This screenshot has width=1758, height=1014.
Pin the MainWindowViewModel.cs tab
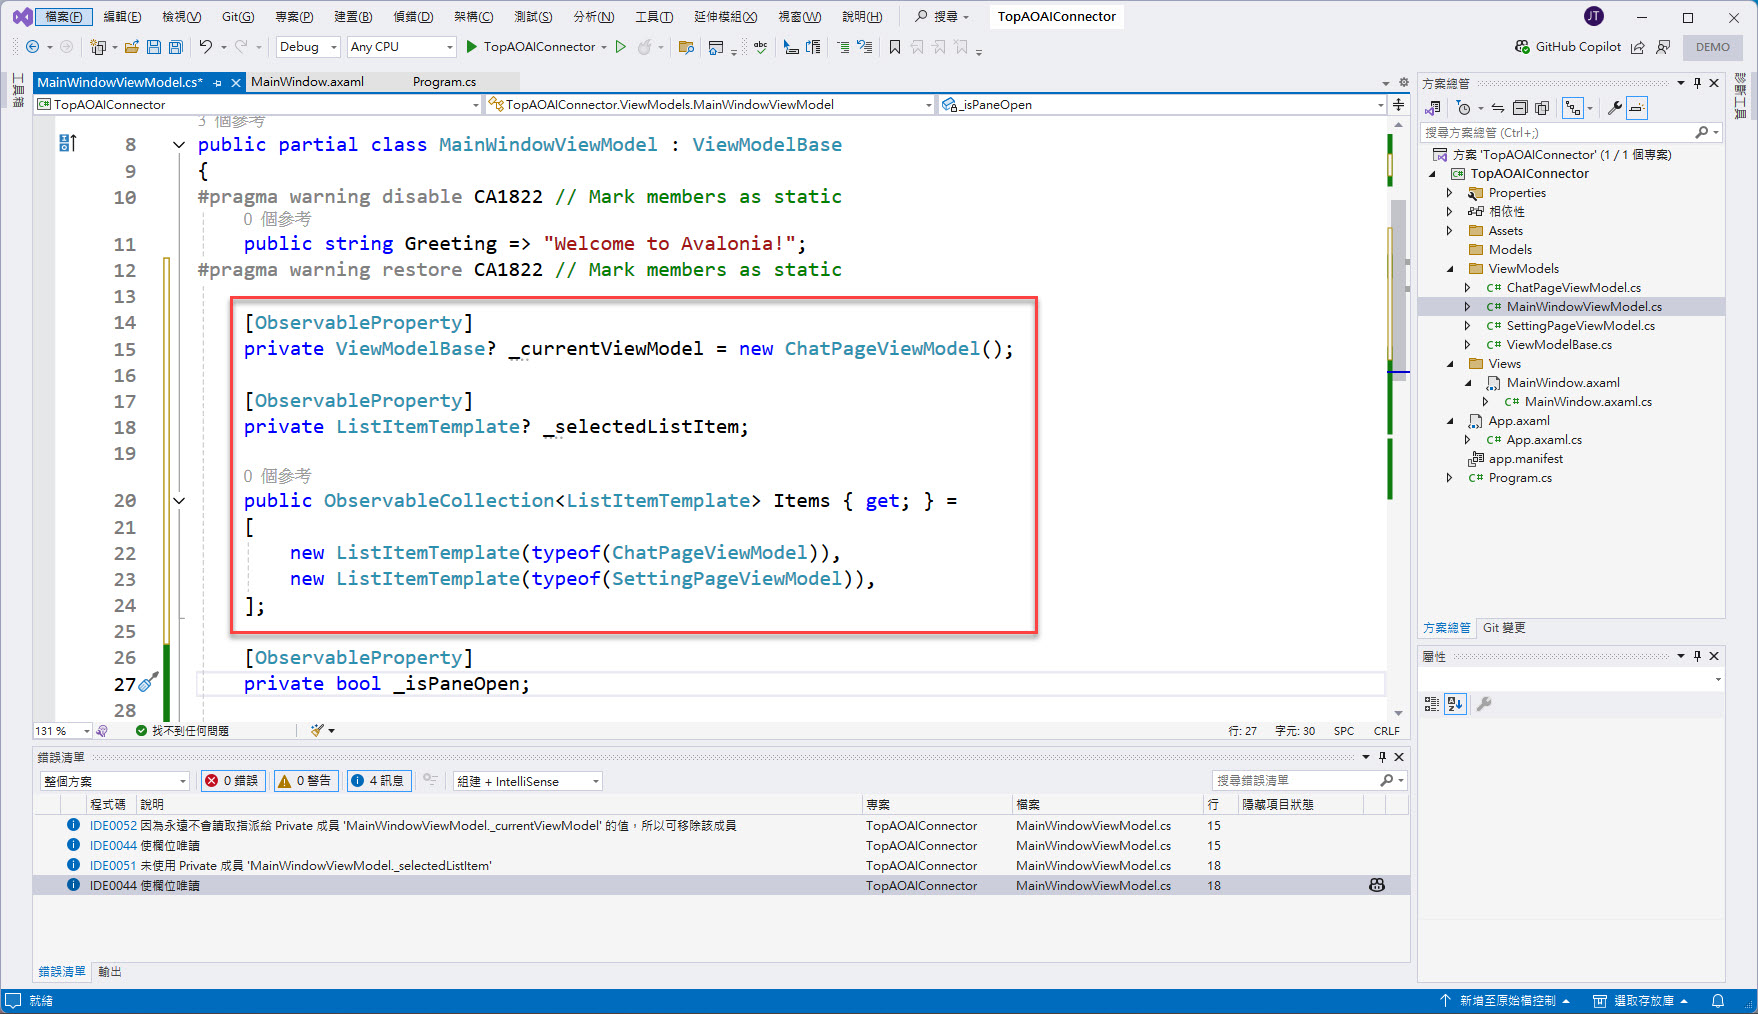pyautogui.click(x=218, y=83)
